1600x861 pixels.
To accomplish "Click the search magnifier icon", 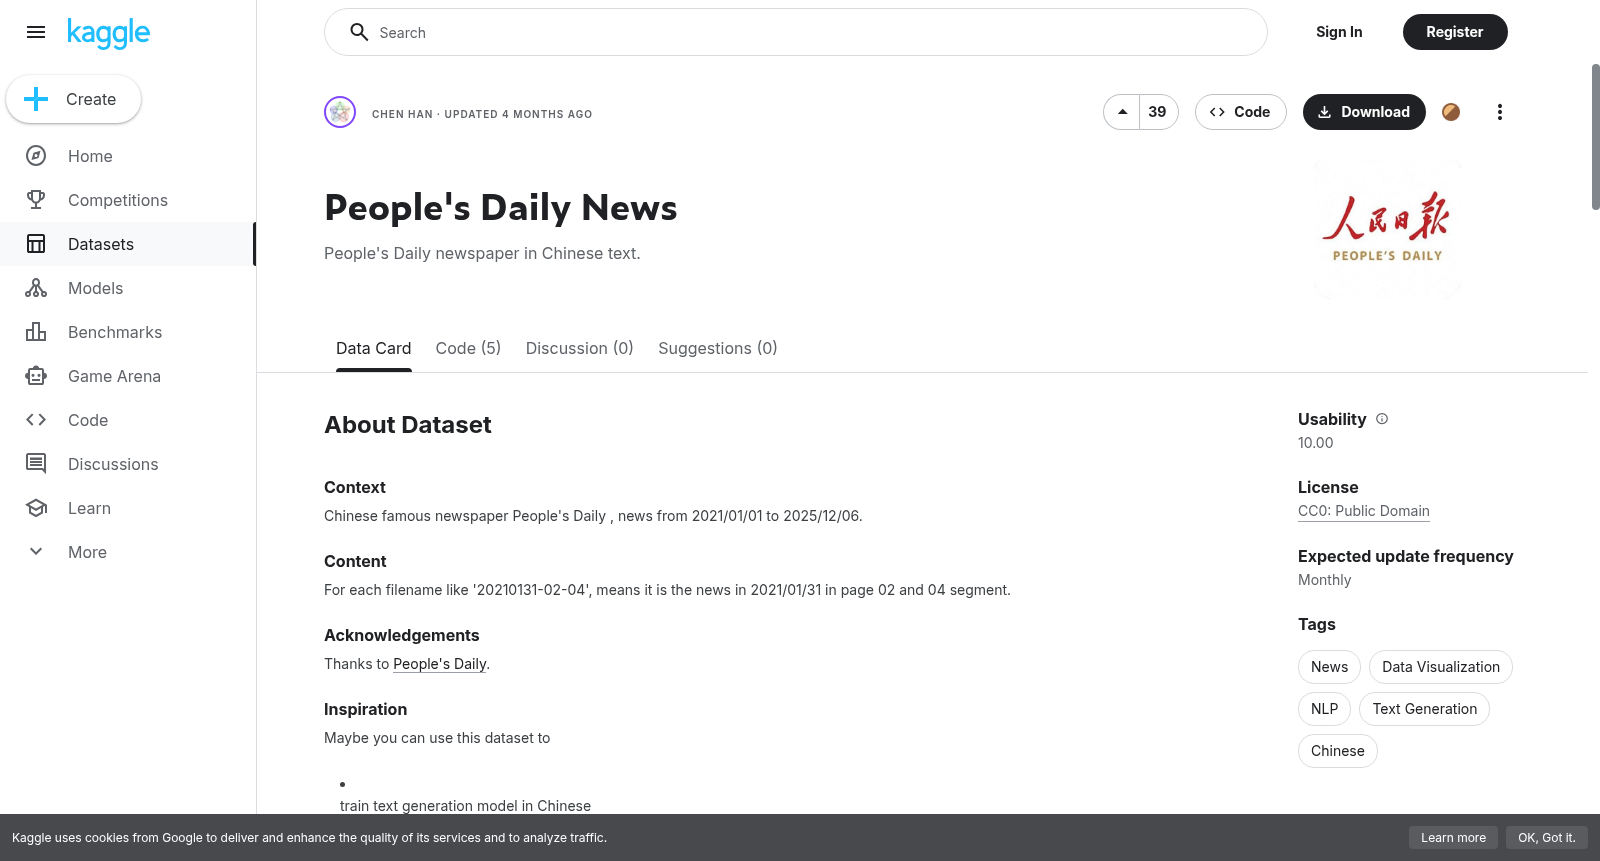I will tap(359, 32).
